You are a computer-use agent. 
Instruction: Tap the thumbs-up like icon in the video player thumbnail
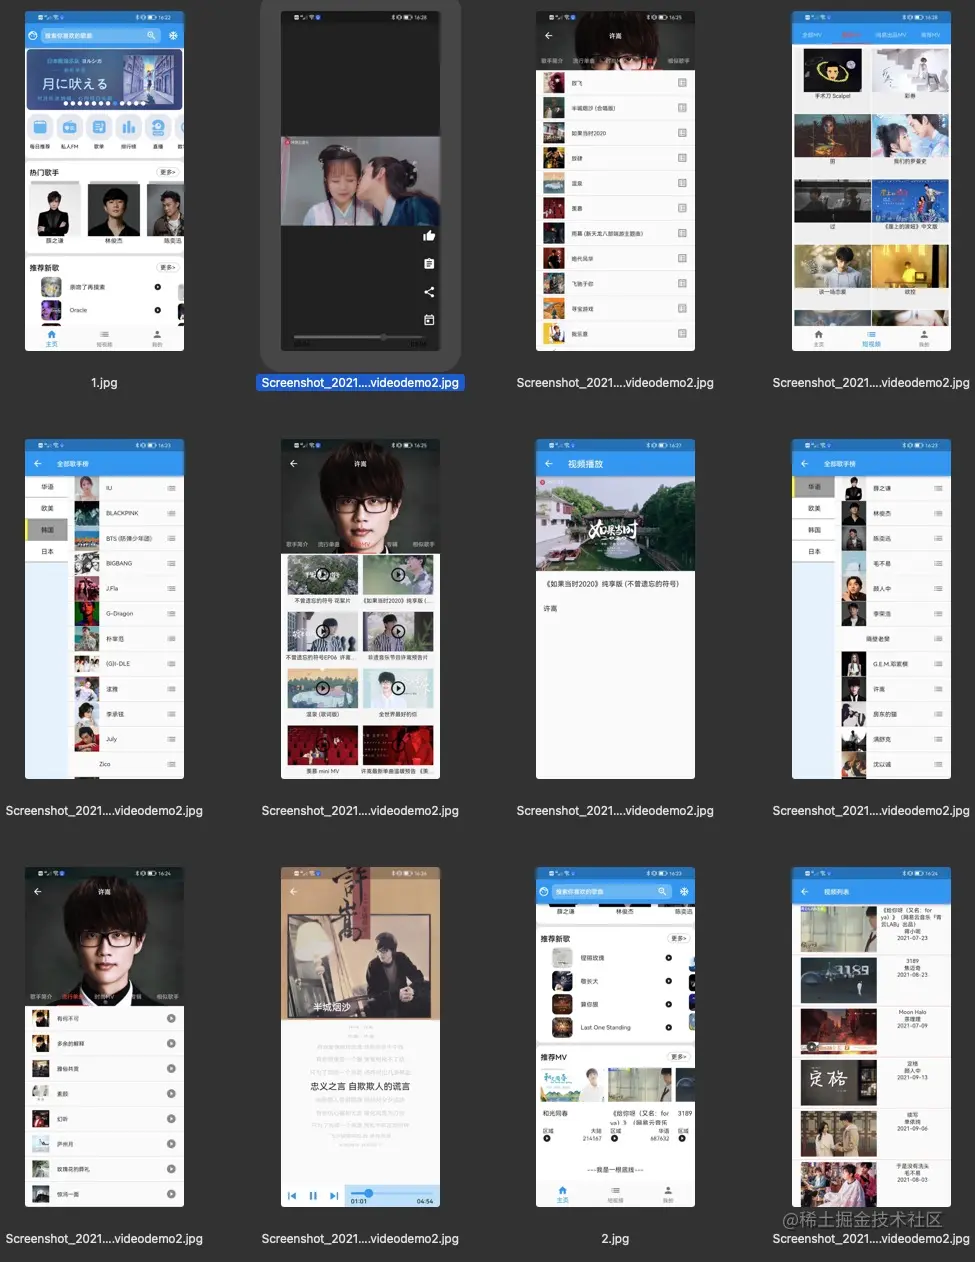point(429,235)
